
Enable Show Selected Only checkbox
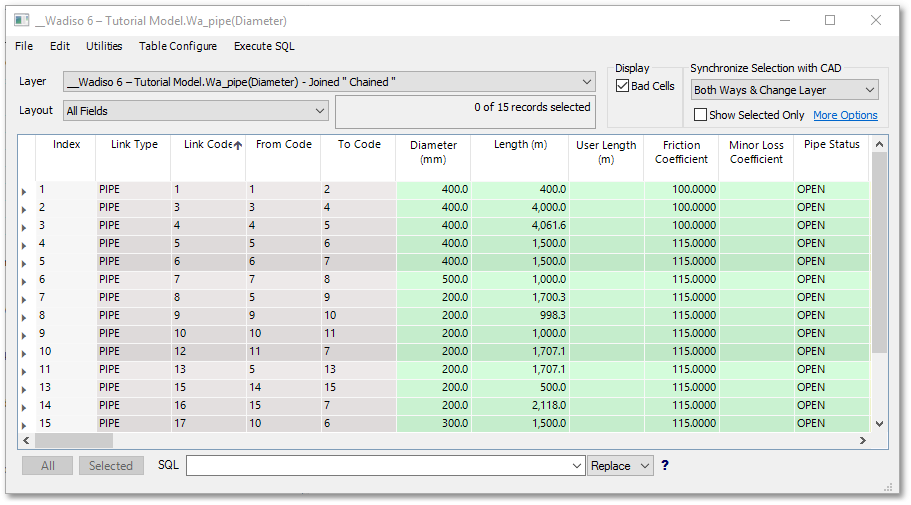[701, 114]
